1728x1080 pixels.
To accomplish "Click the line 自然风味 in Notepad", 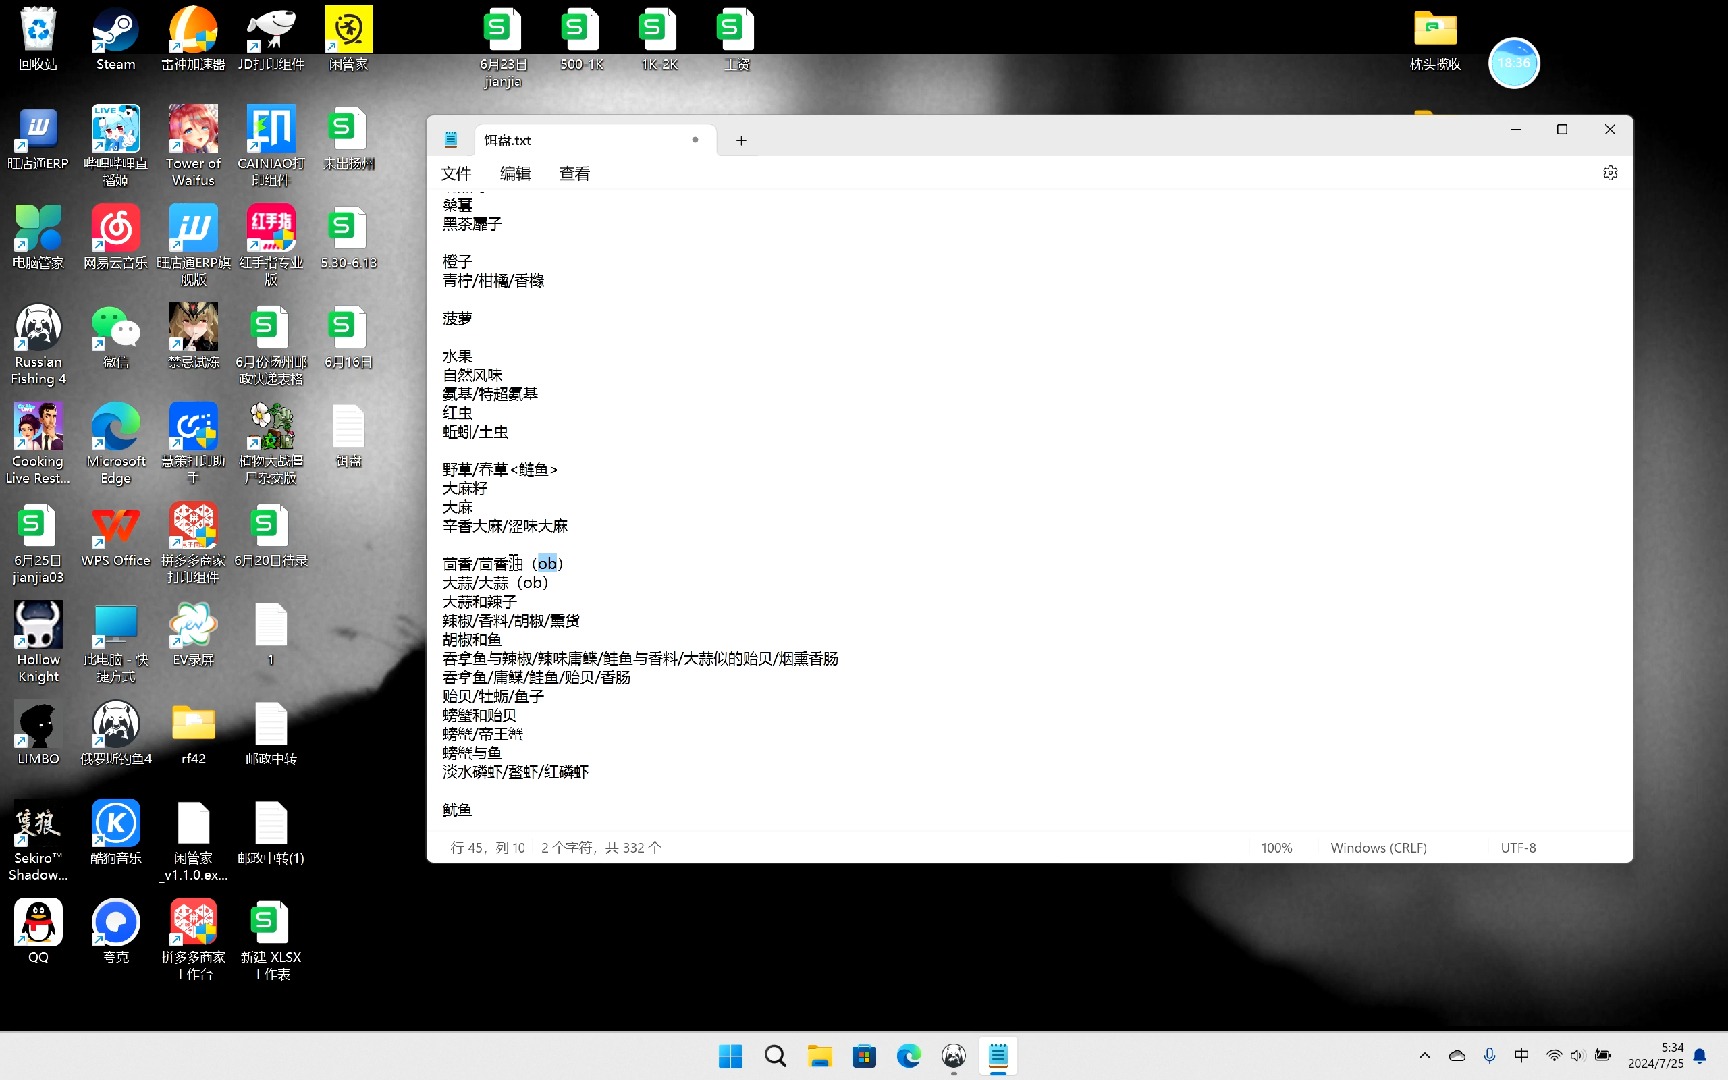I will pyautogui.click(x=472, y=375).
